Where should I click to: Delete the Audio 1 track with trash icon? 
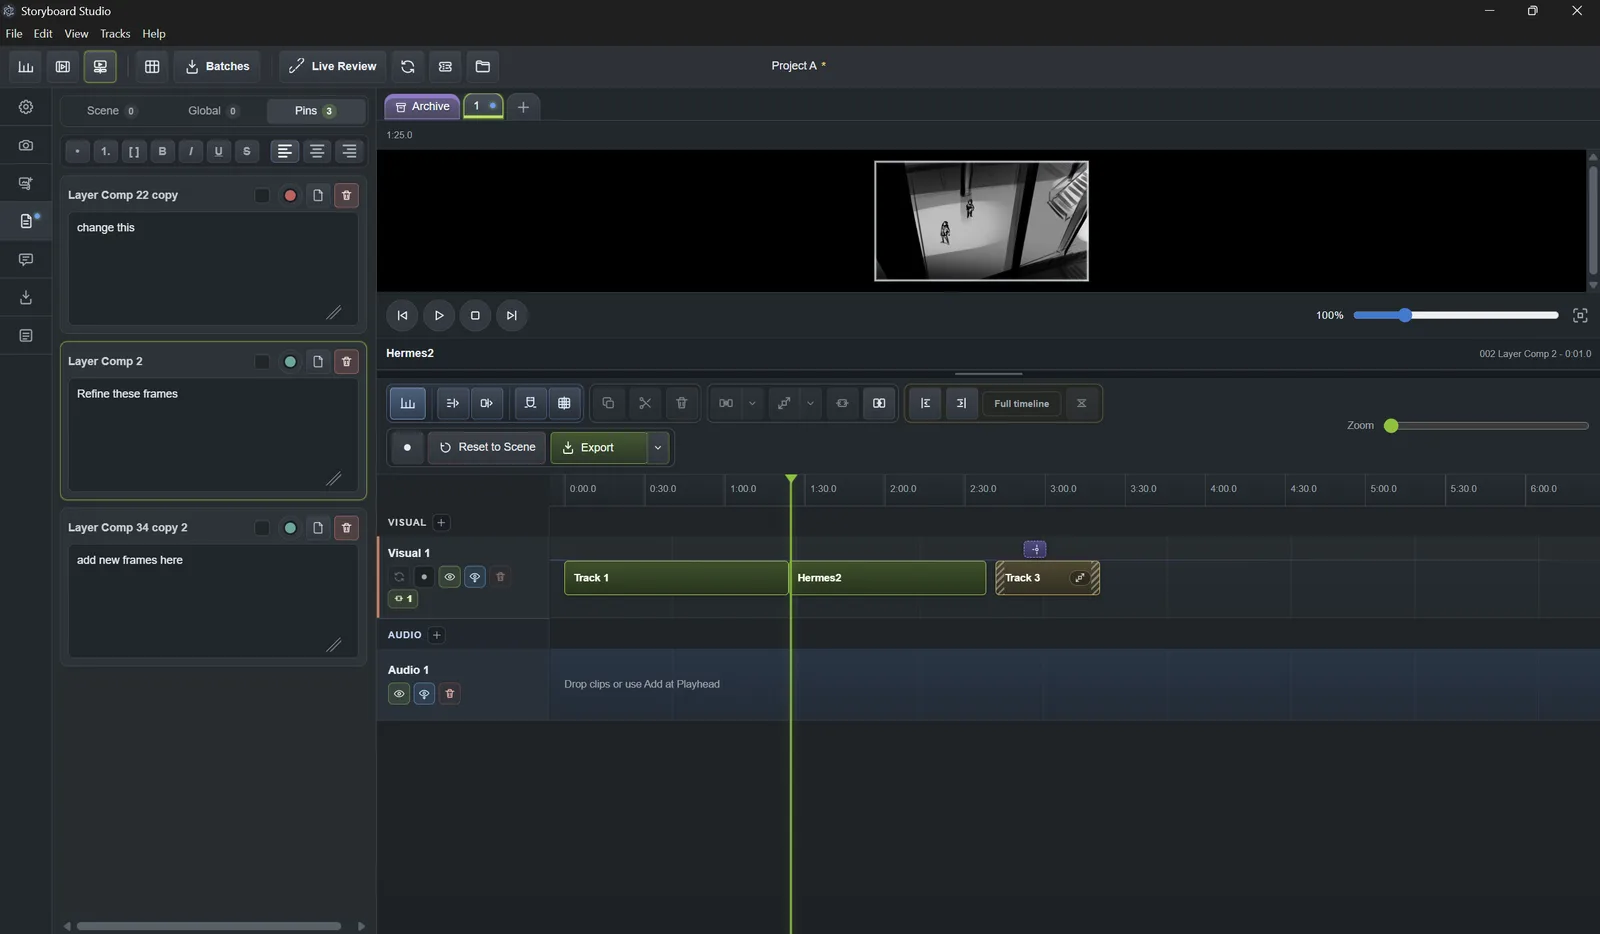[x=450, y=693]
